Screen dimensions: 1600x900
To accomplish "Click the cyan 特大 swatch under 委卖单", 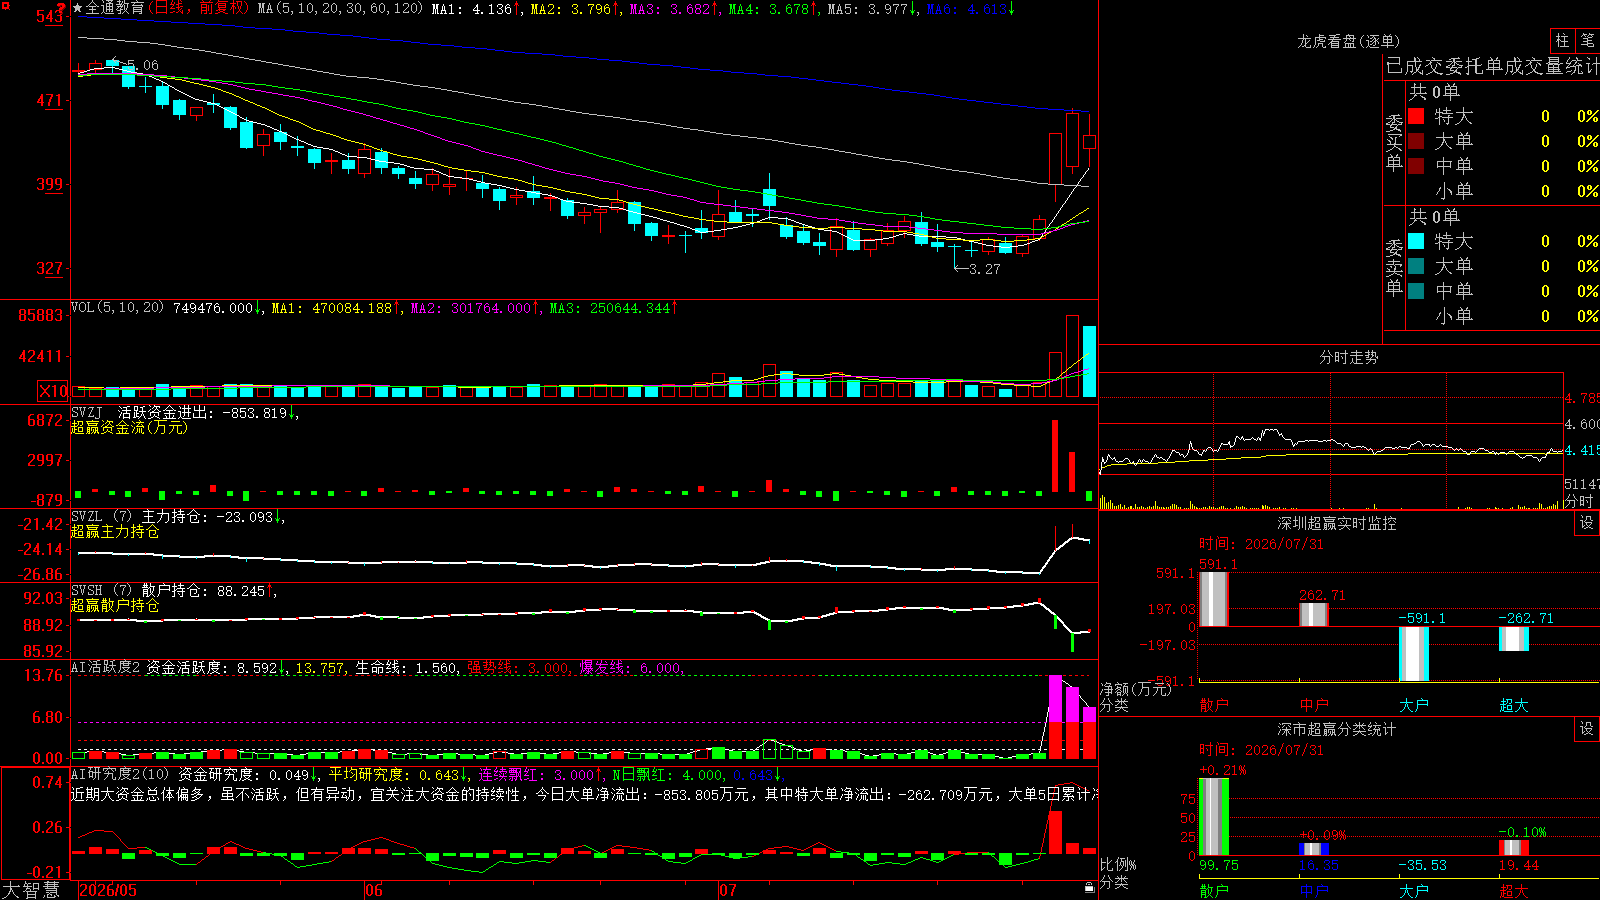I will point(1416,241).
